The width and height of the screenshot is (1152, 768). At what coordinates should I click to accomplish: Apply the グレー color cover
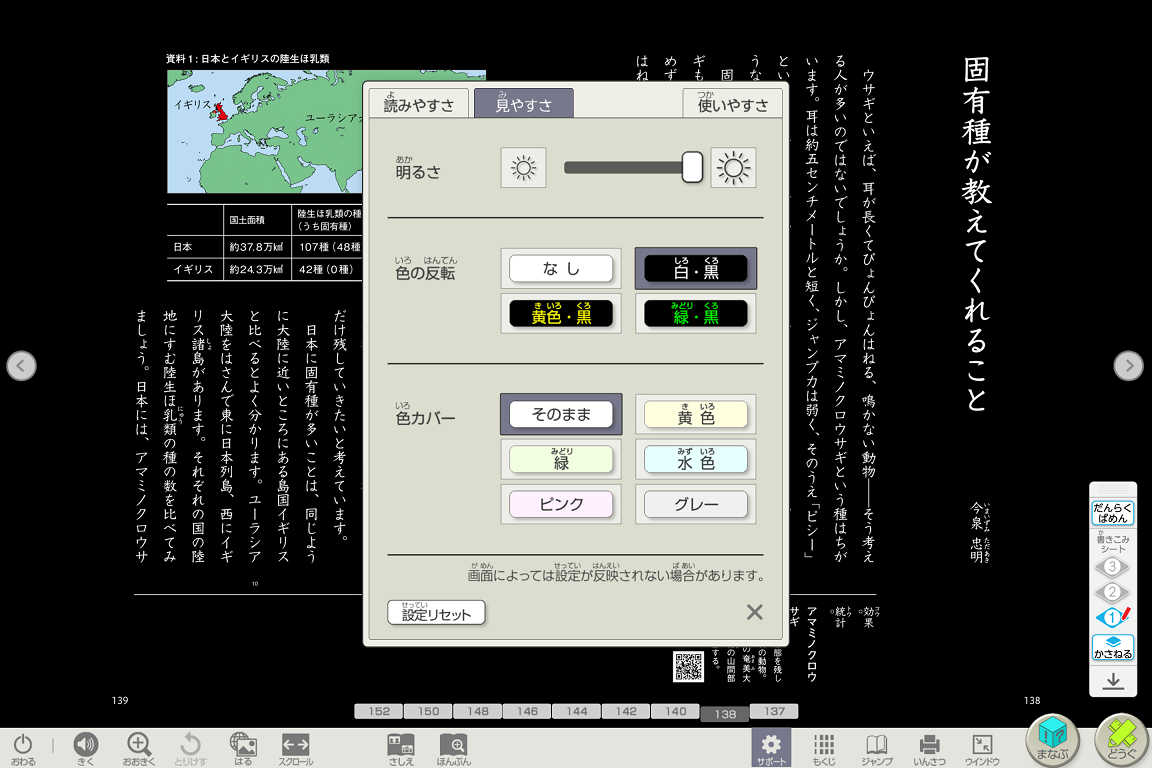tap(696, 504)
